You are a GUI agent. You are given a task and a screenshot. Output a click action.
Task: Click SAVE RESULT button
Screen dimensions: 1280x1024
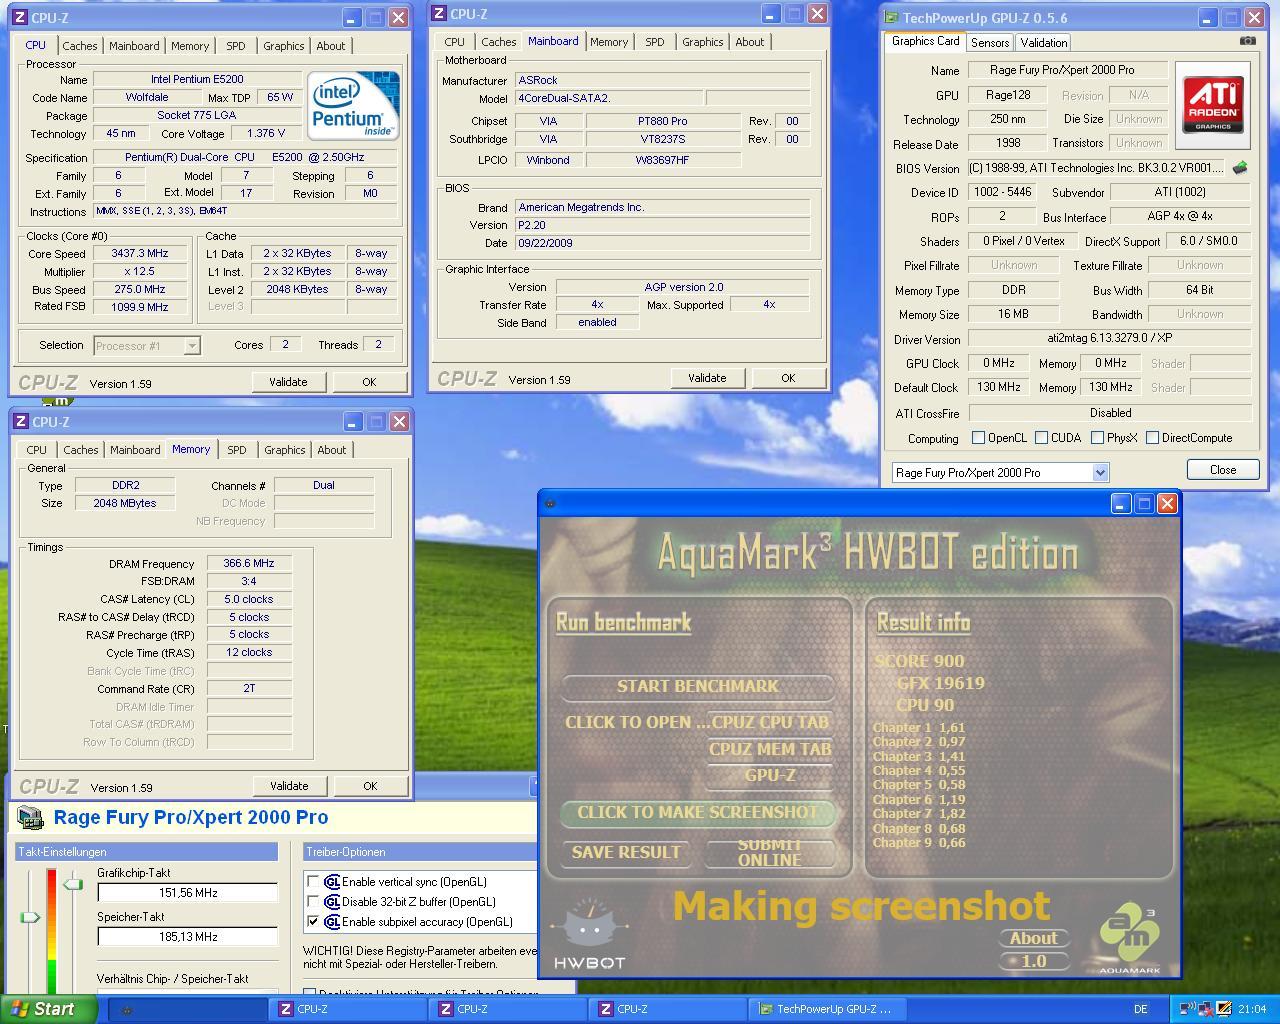tap(626, 852)
